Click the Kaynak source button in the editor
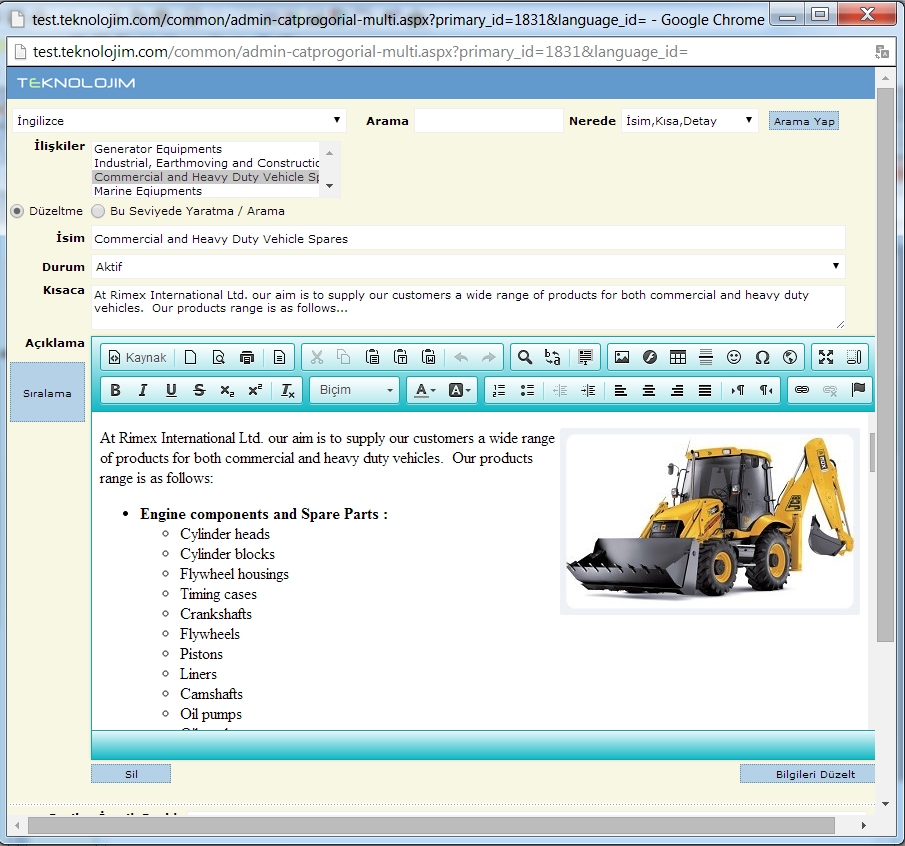Image resolution: width=905 pixels, height=846 pixels. 137,357
